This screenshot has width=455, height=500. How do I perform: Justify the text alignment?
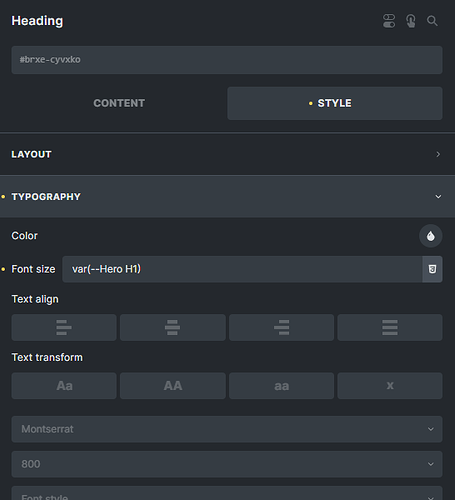(x=390, y=327)
